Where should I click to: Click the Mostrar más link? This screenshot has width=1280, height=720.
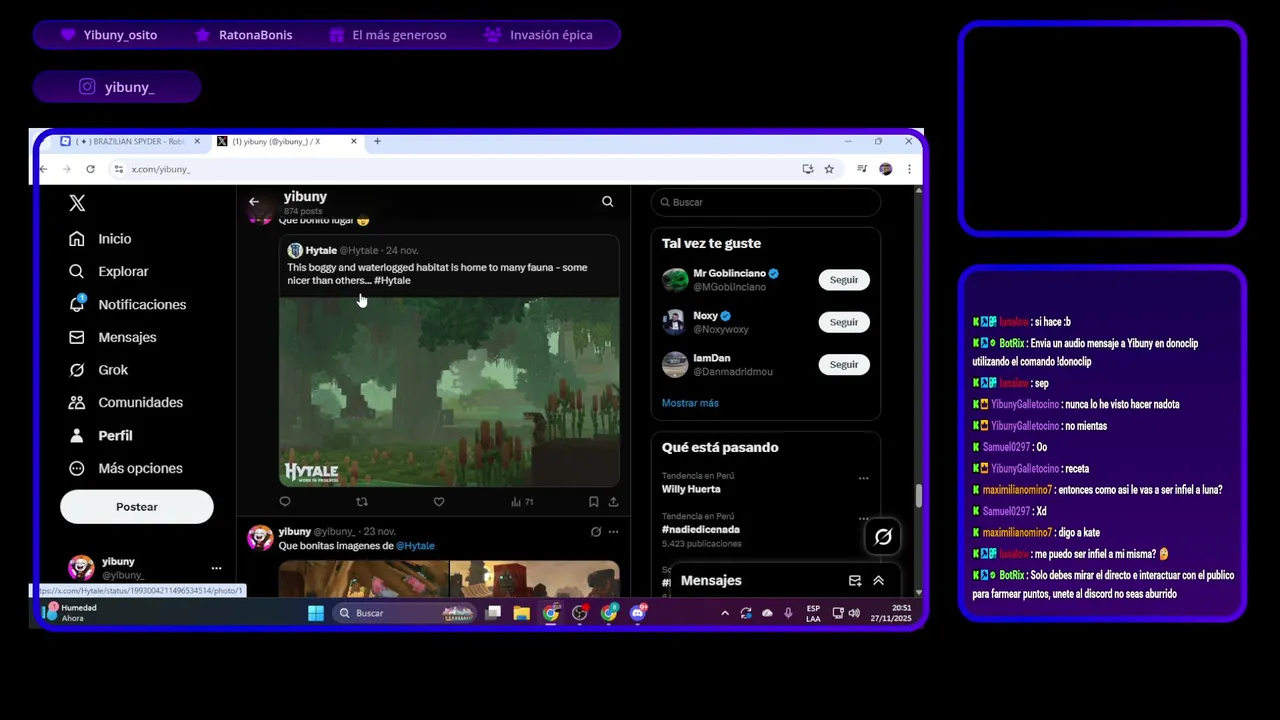pos(690,403)
